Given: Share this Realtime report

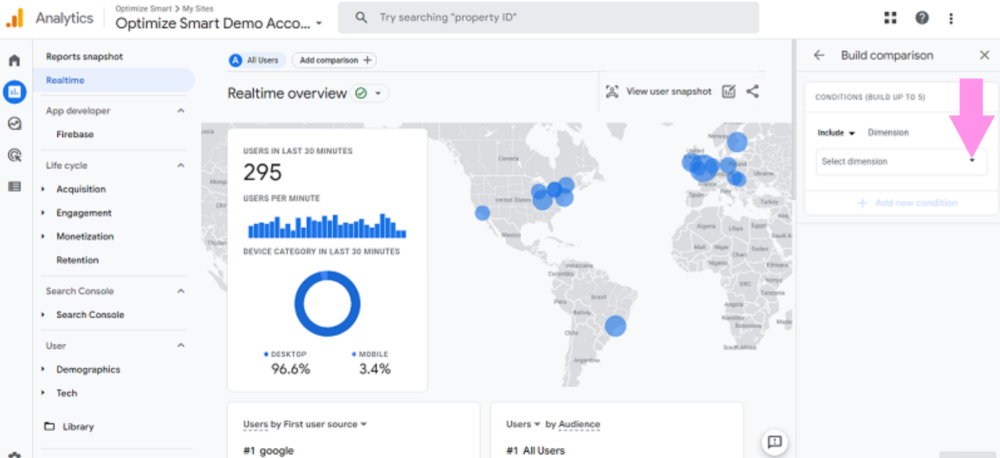Looking at the screenshot, I should [753, 91].
